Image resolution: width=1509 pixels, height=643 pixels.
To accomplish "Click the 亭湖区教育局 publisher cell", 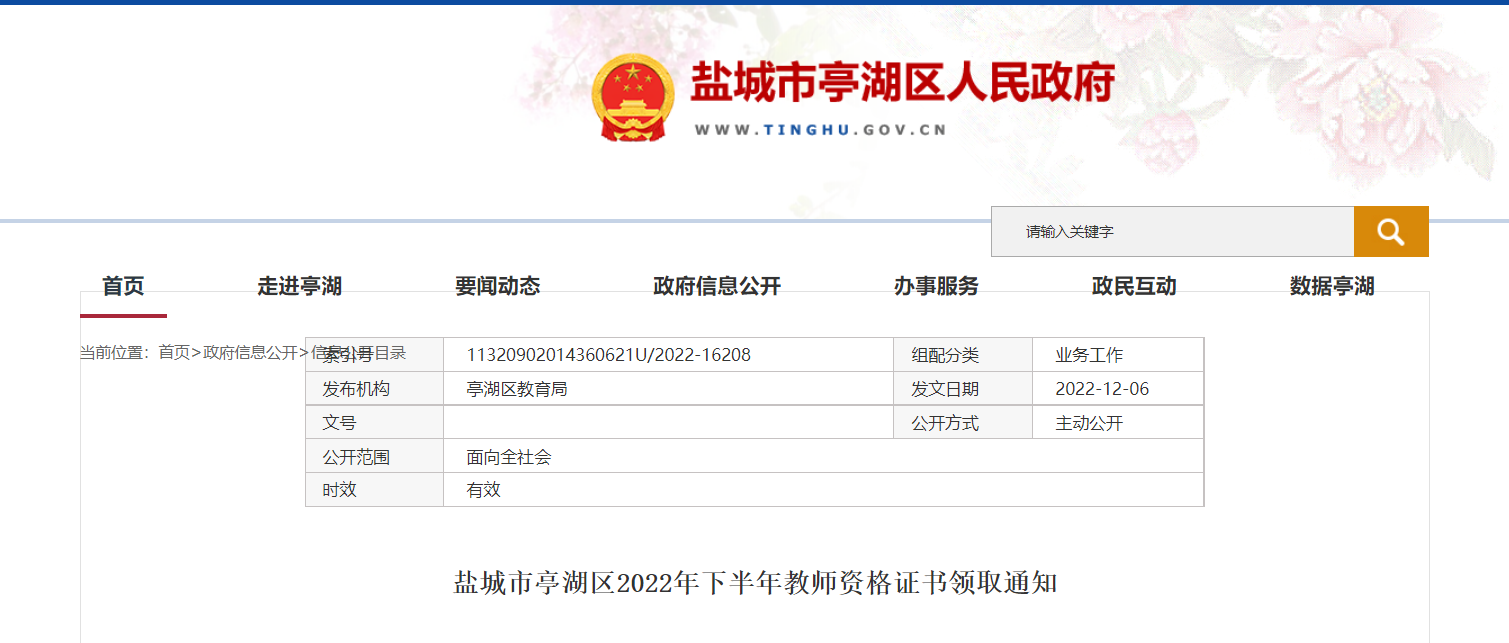I will [668, 389].
